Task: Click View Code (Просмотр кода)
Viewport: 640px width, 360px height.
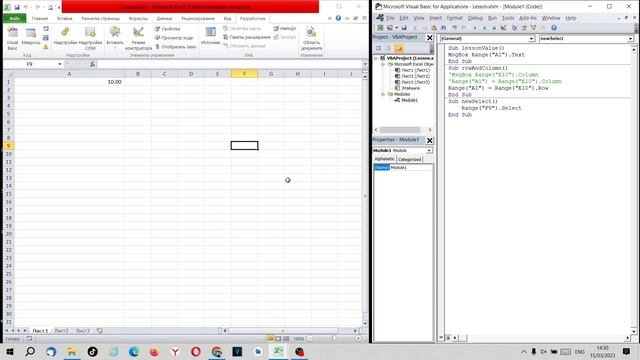Action: (x=174, y=38)
